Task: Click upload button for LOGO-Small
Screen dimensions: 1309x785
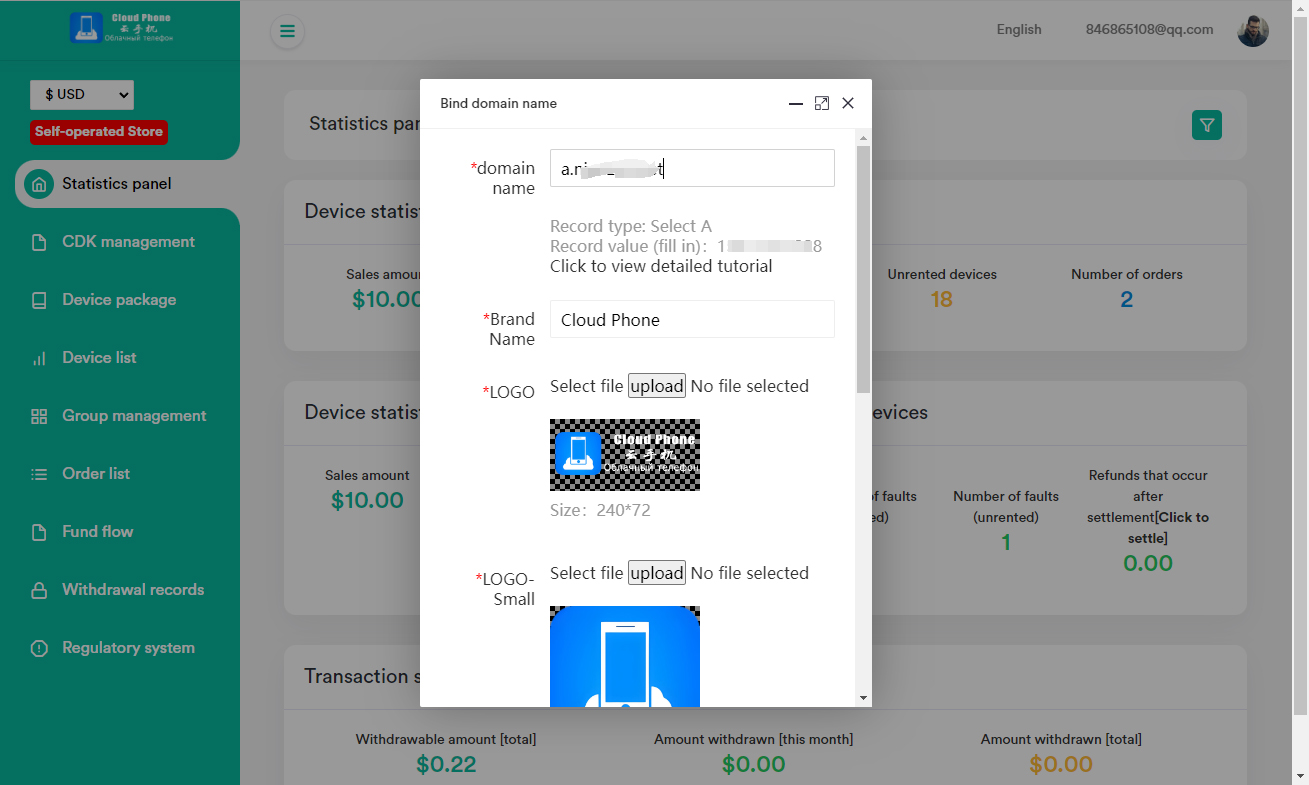Action: tap(657, 573)
